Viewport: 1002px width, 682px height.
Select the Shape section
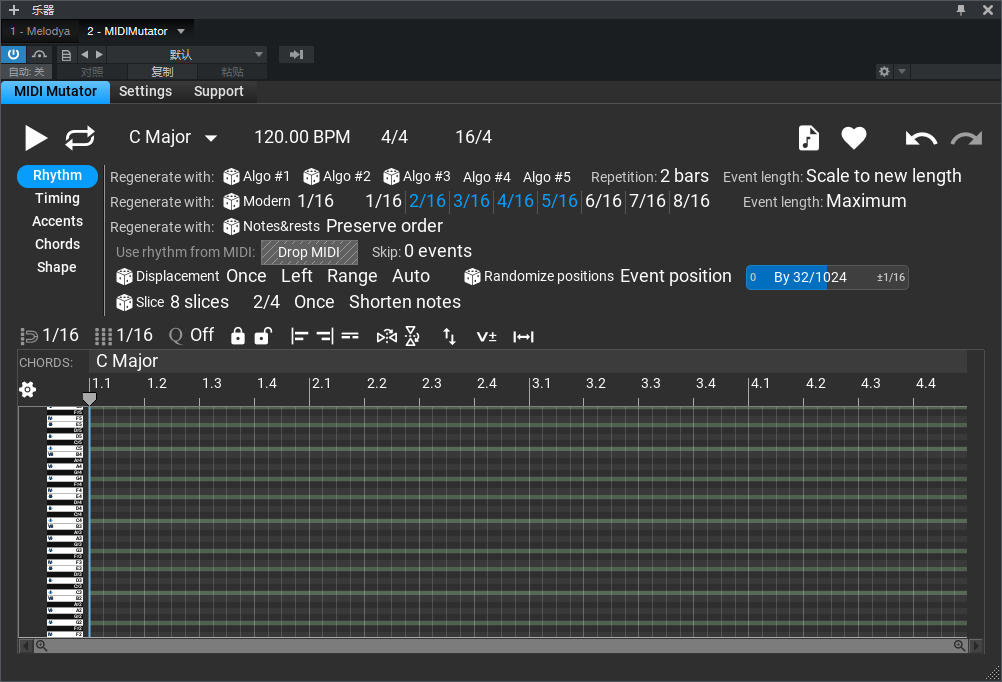pos(57,268)
